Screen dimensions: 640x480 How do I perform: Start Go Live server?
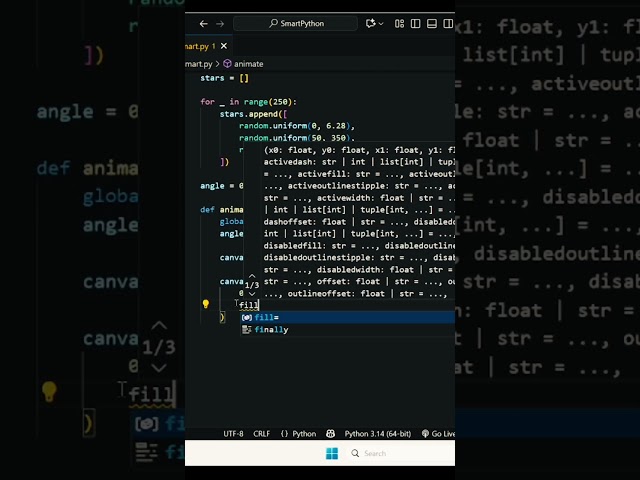438,433
